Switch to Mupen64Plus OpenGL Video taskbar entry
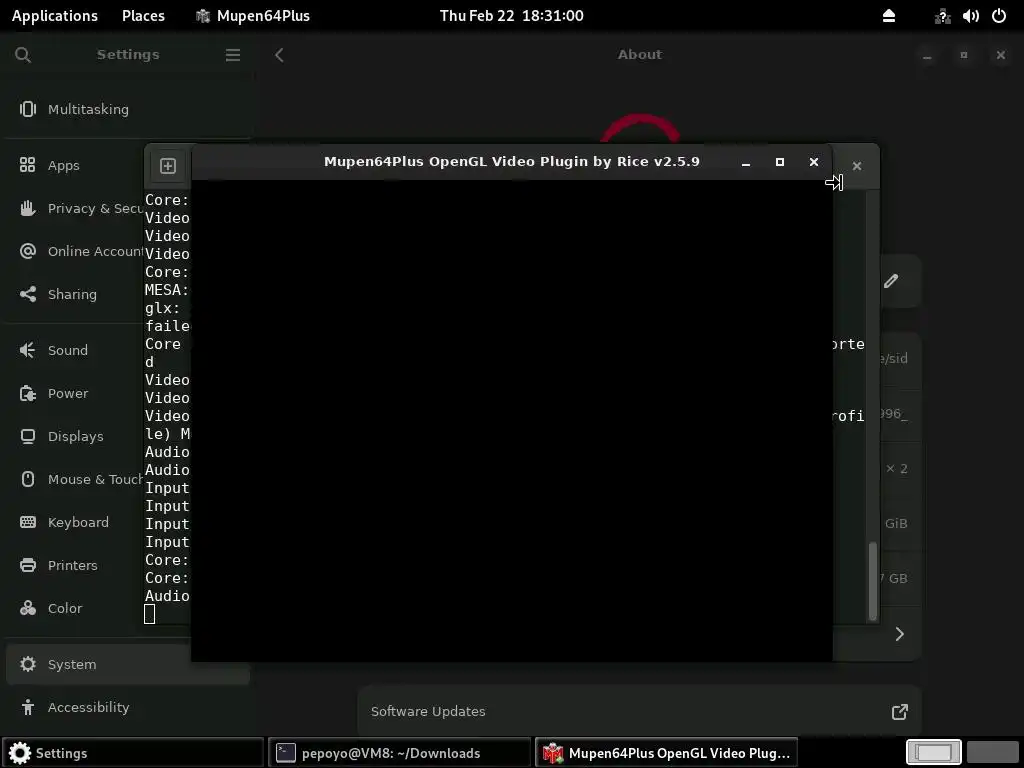The image size is (1024, 768). [x=667, y=753]
